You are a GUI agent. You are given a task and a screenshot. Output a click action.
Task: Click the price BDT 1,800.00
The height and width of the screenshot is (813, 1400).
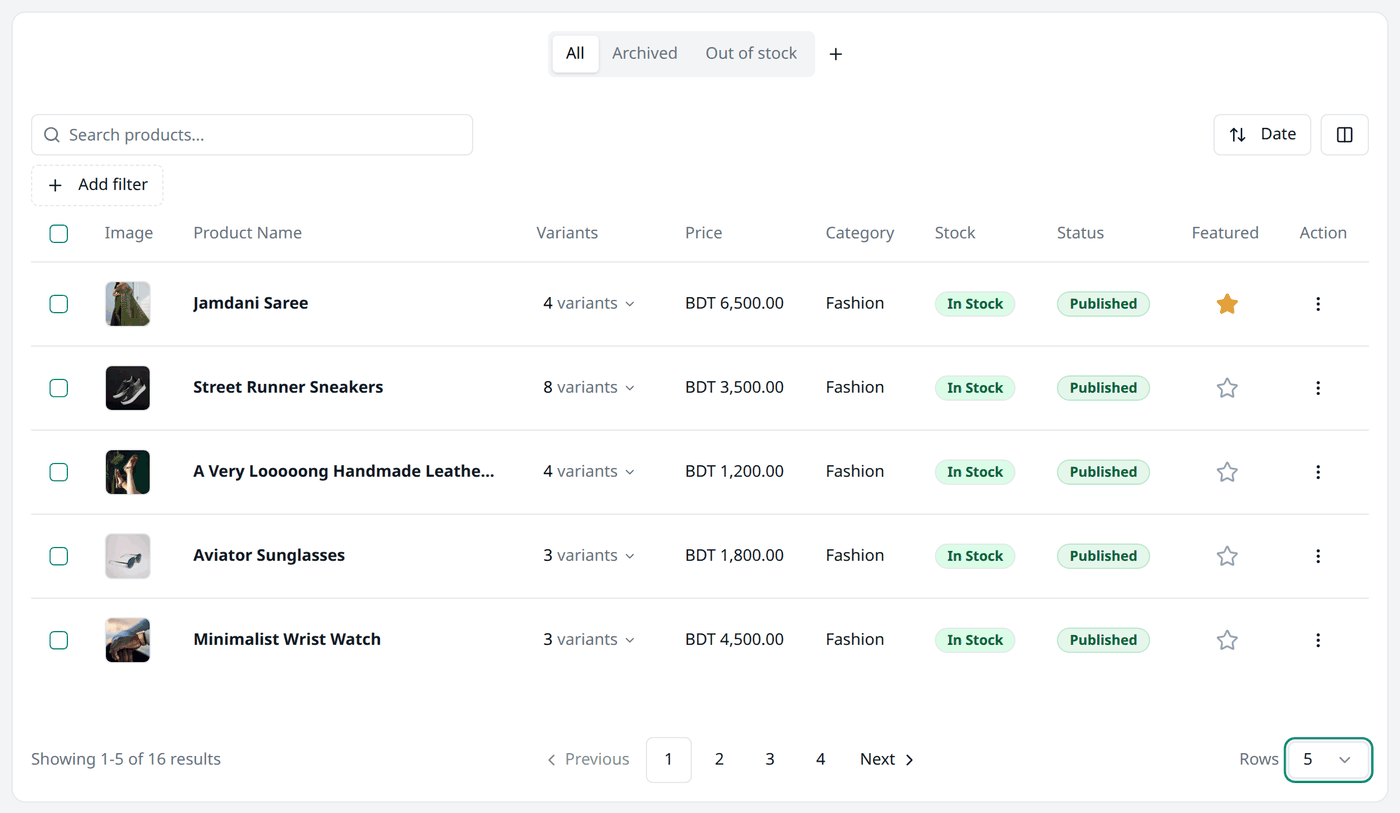734,556
